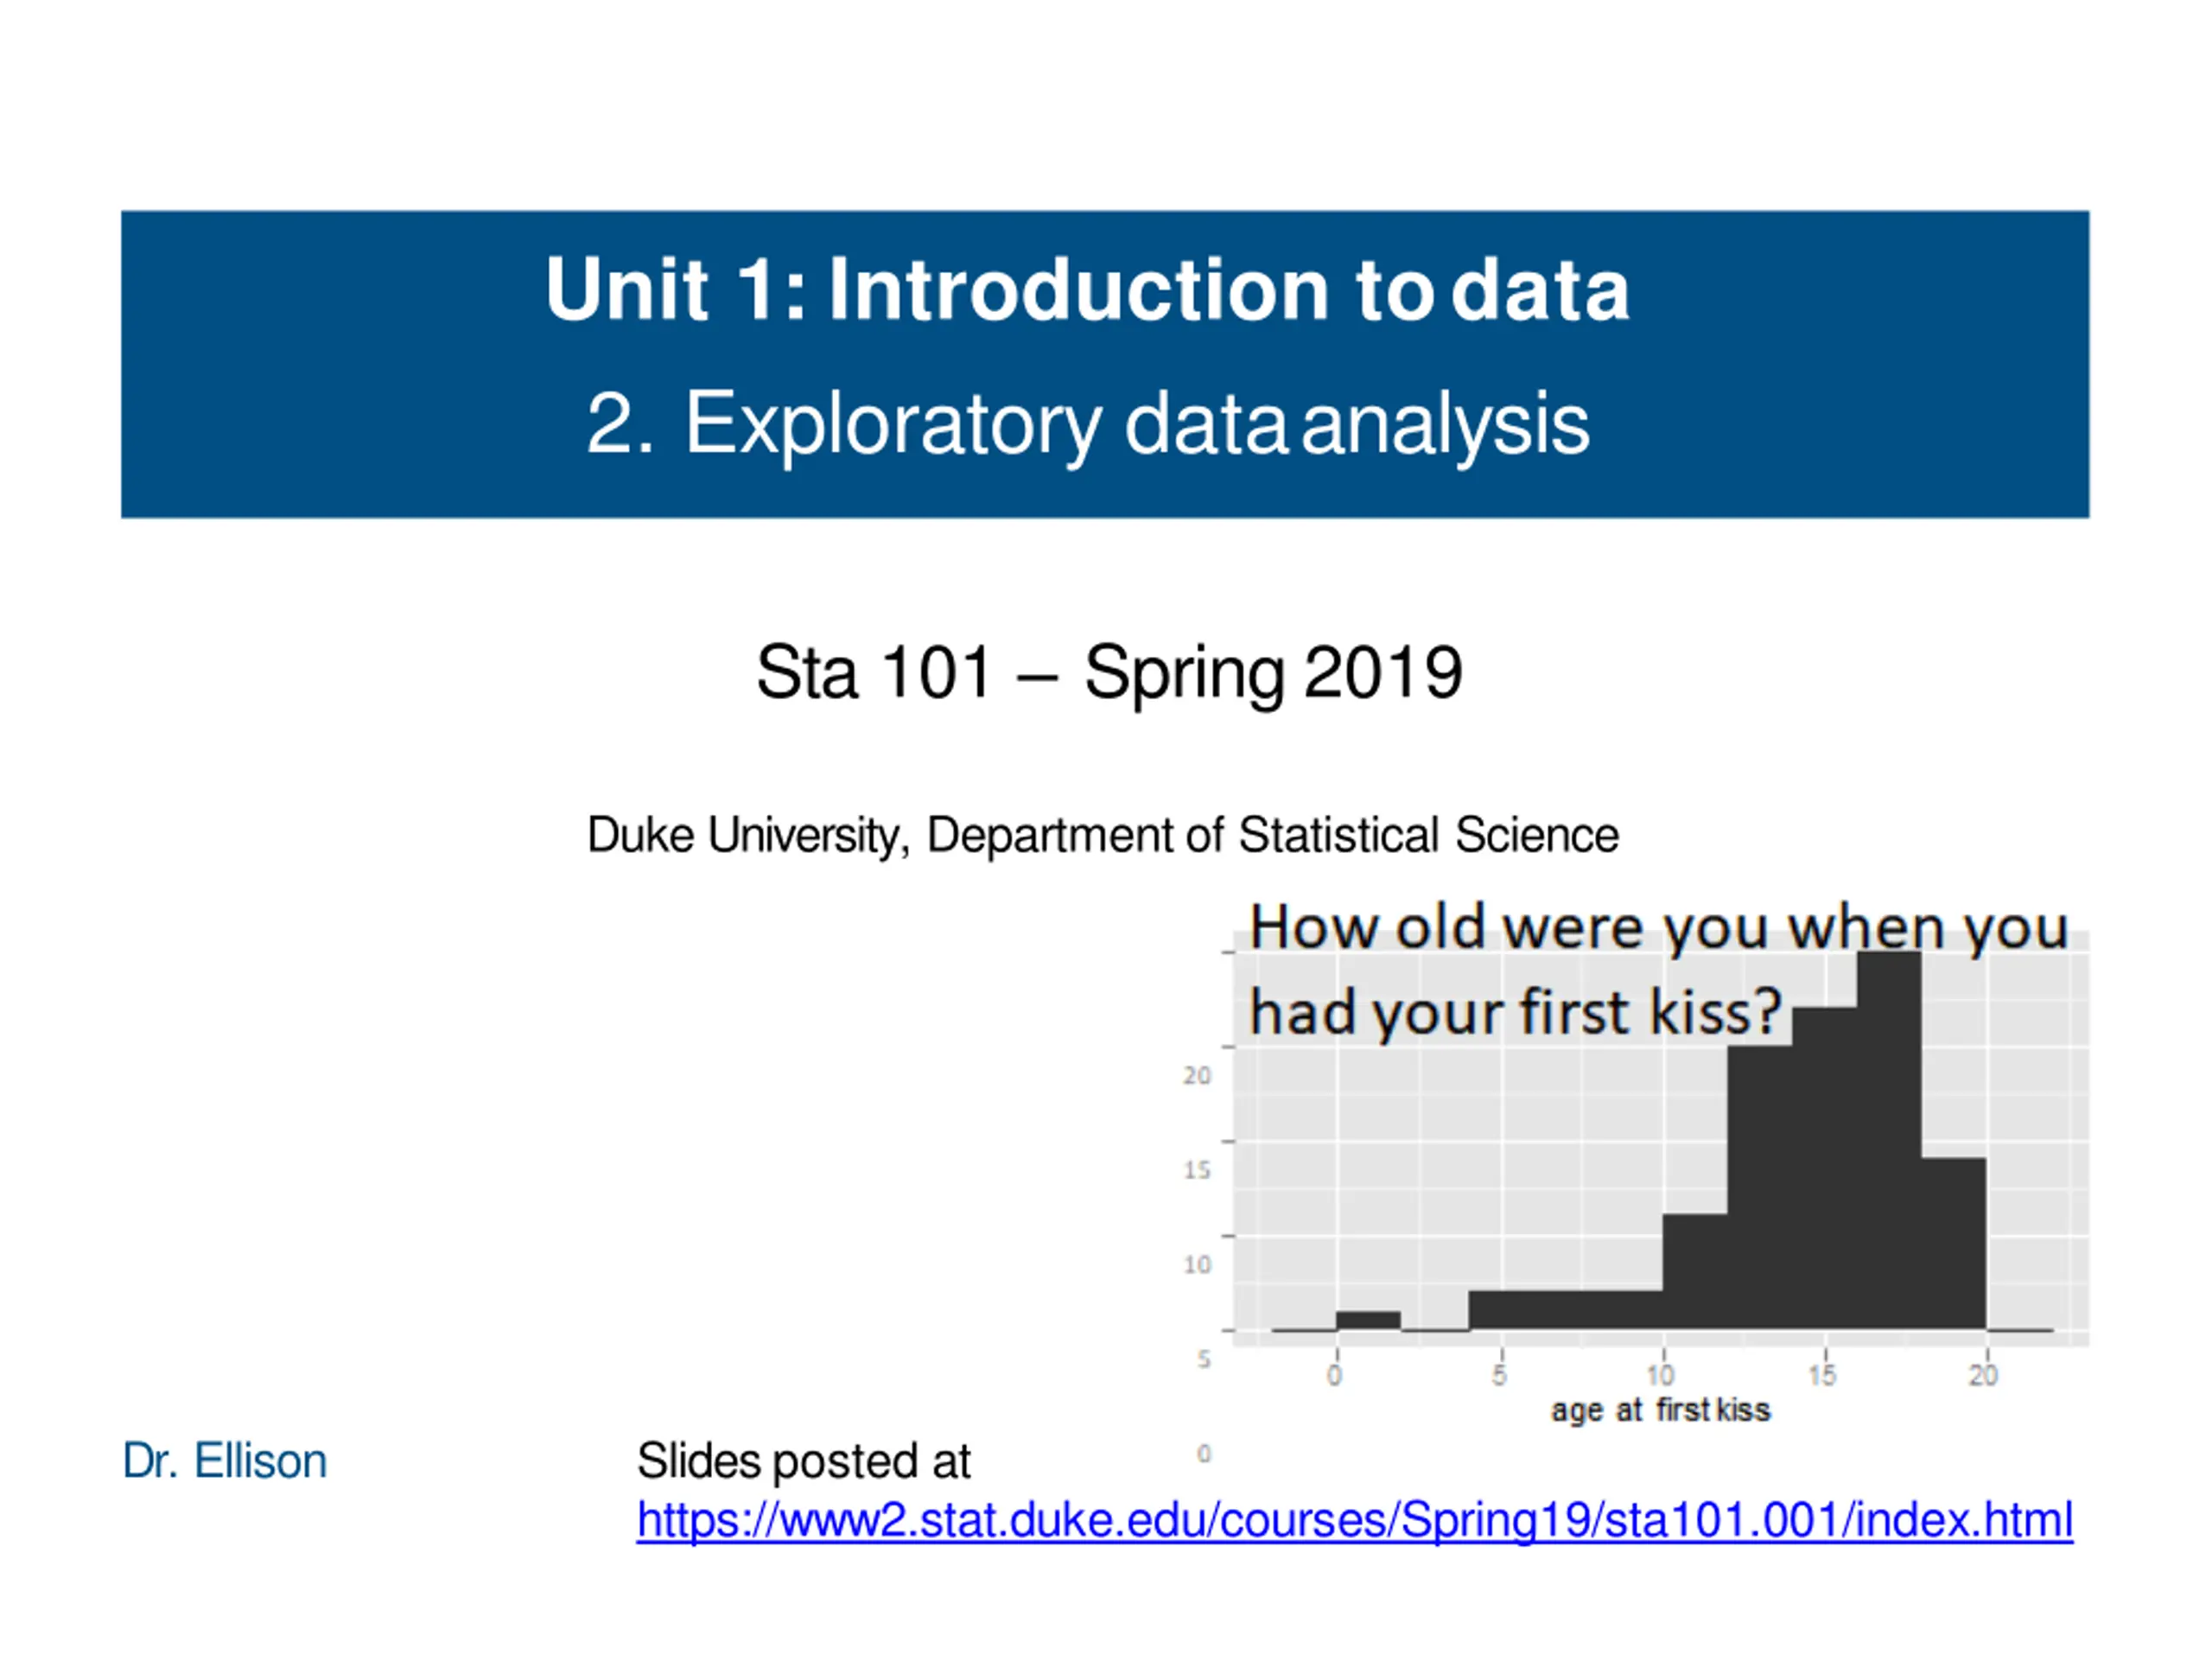Click the 'How old were you' chart heading
This screenshot has width=2212, height=1661.
click(x=1658, y=927)
